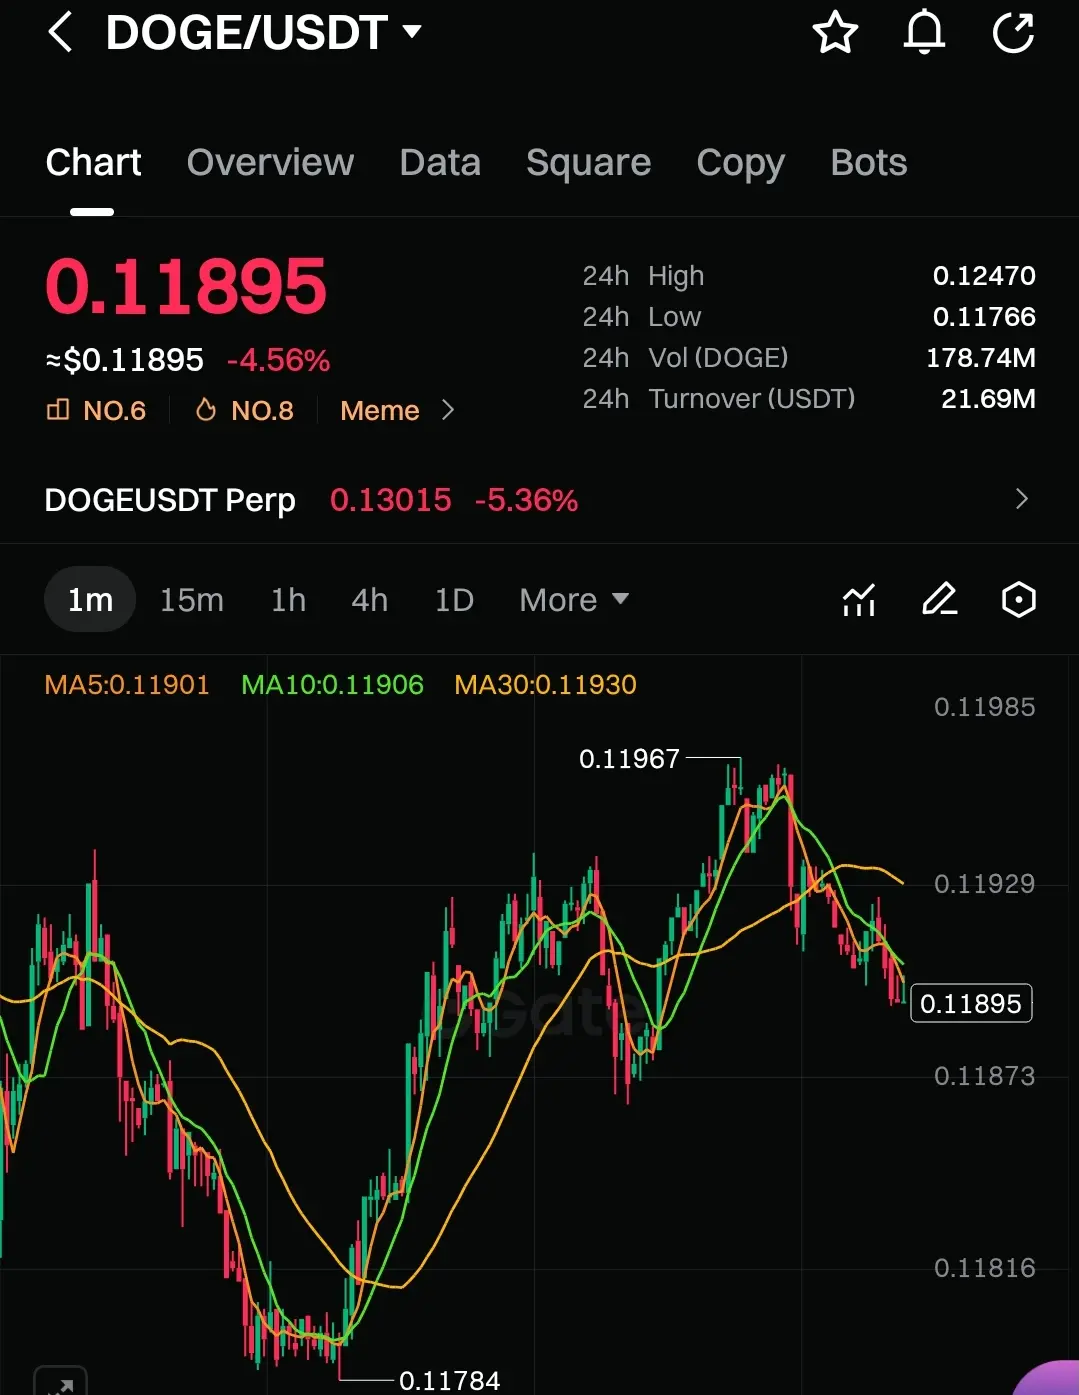
Task: Switch to the Chart tab
Action: [93, 162]
